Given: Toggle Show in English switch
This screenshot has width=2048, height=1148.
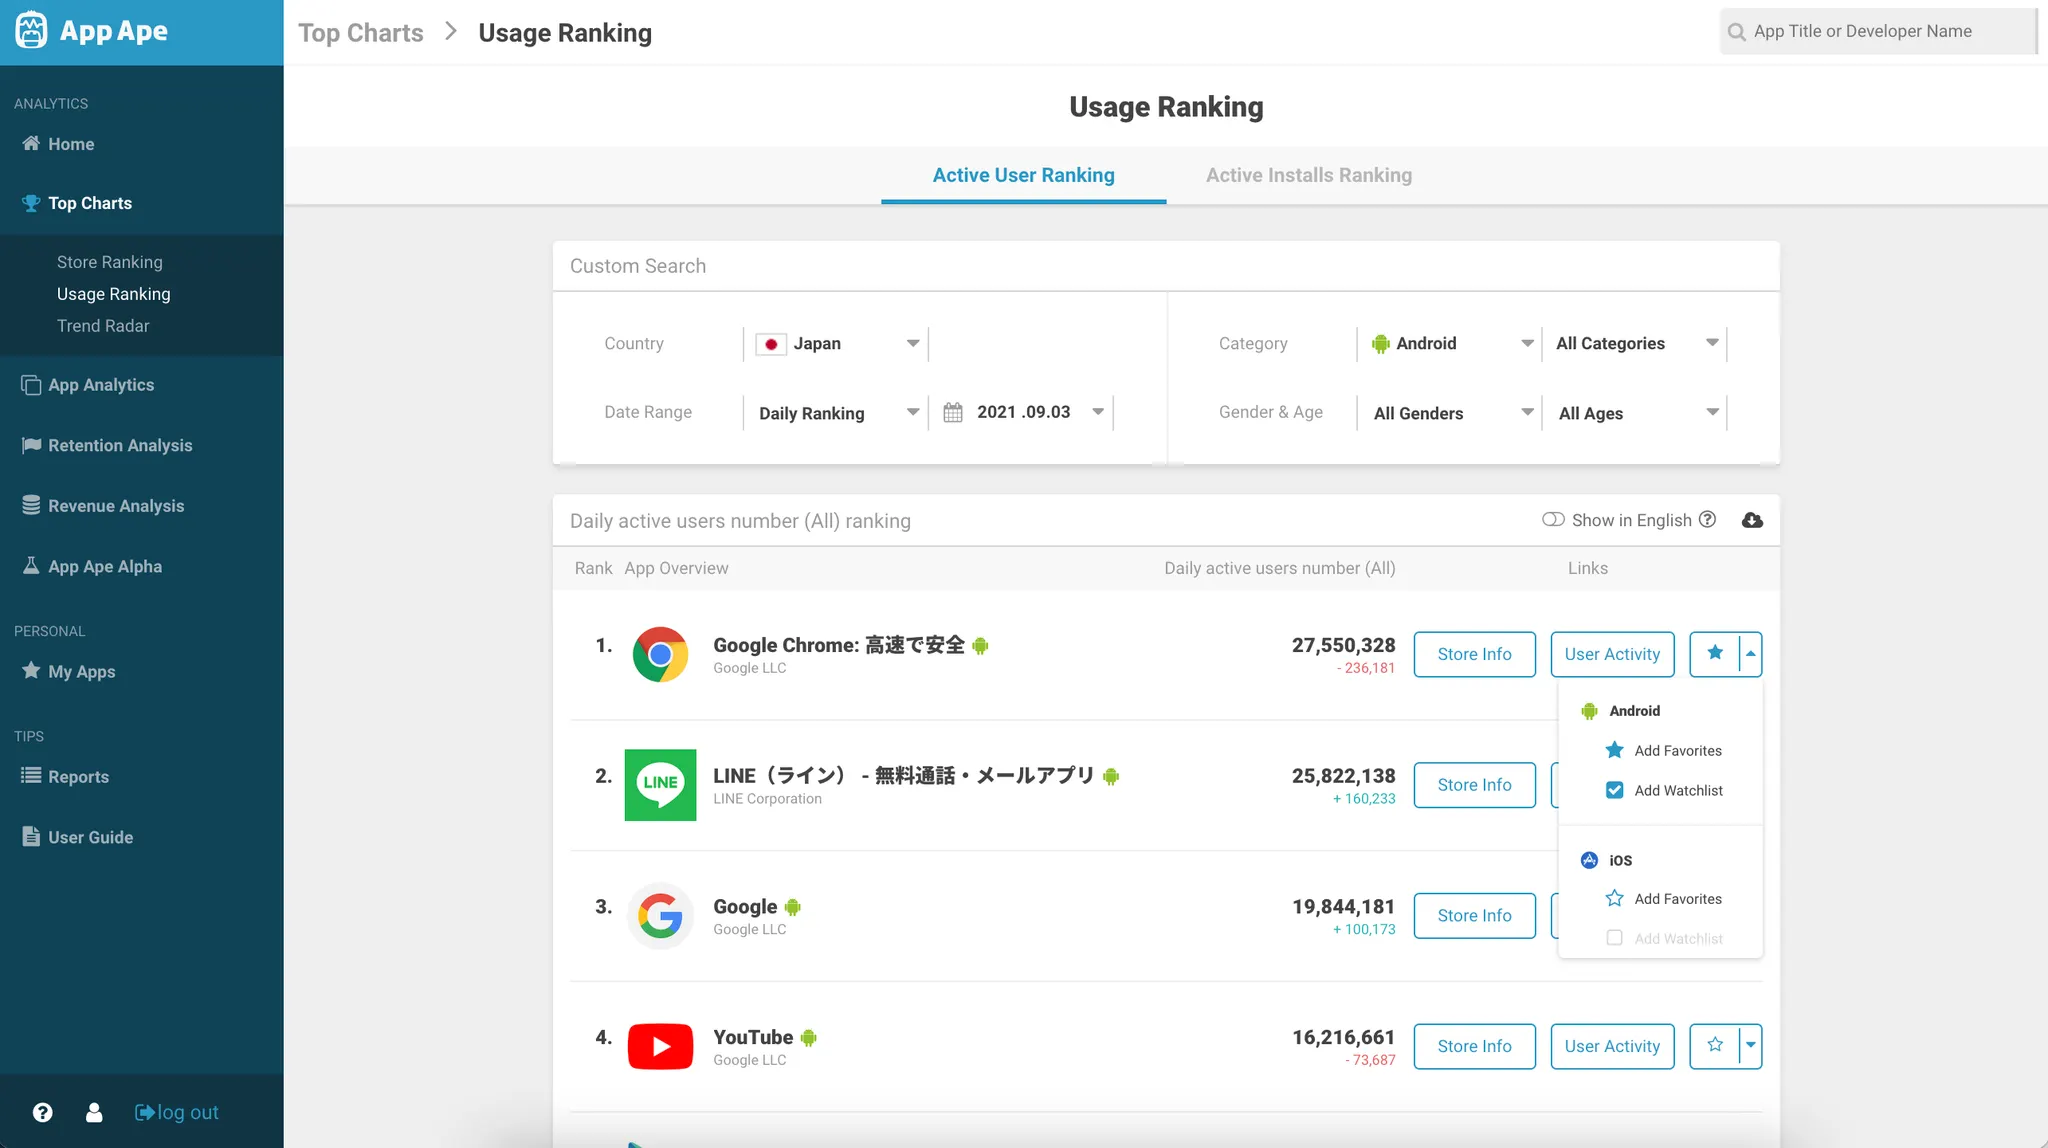Looking at the screenshot, I should click(1553, 519).
